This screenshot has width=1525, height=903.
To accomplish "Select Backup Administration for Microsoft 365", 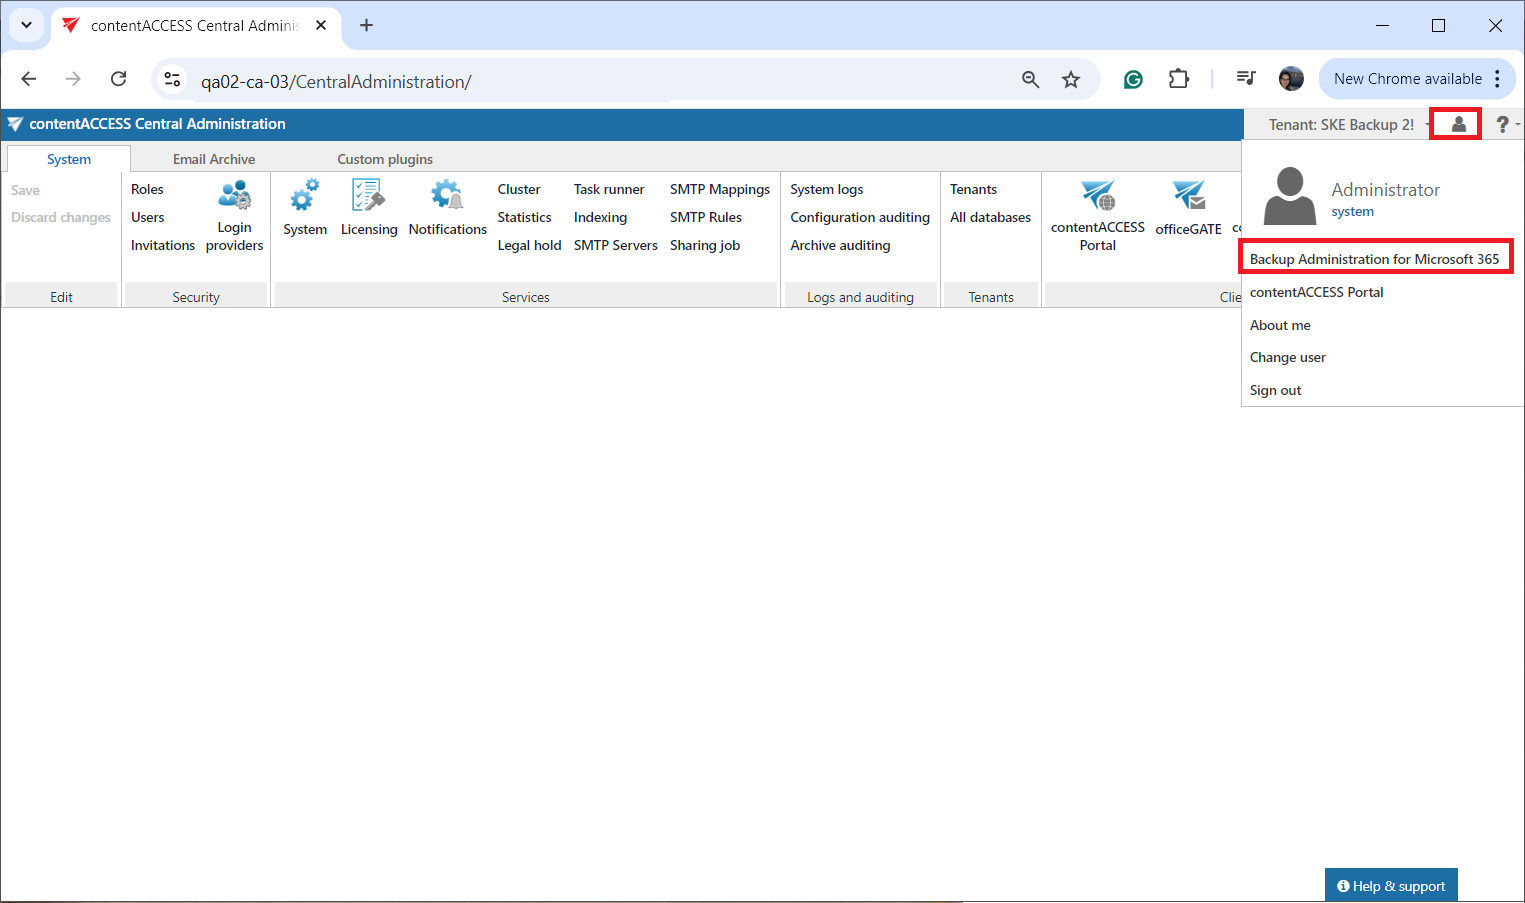I will coord(1374,259).
